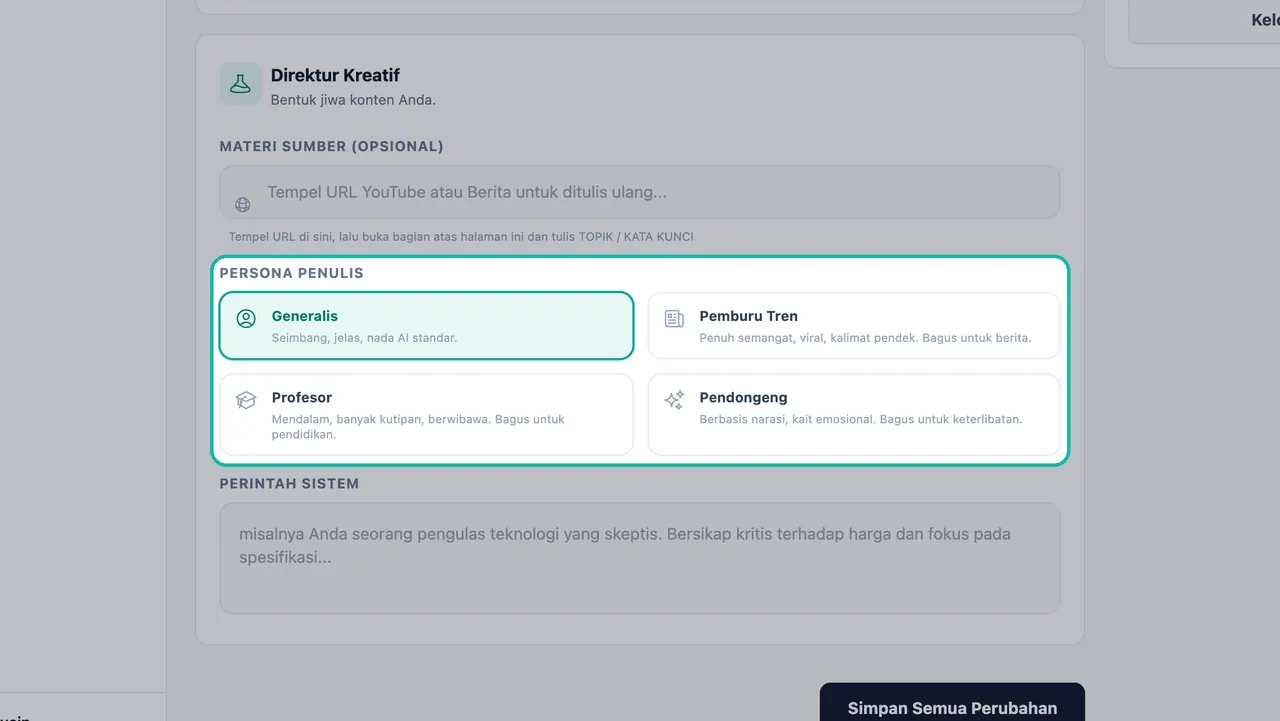The image size is (1280, 721).
Task: Click the PERINTAH SISTEM section label
Action: [289, 483]
